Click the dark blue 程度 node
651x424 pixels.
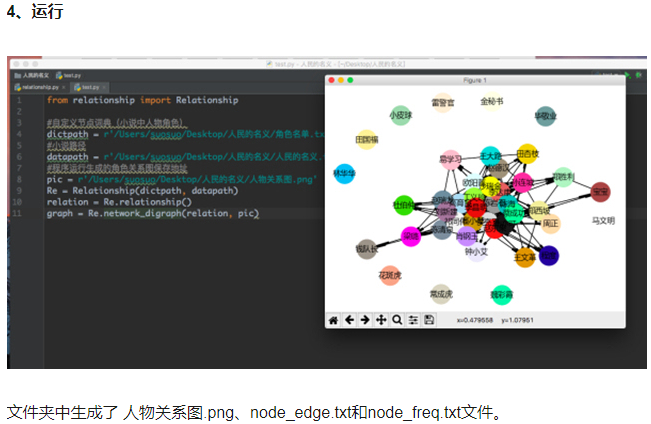tap(548, 256)
